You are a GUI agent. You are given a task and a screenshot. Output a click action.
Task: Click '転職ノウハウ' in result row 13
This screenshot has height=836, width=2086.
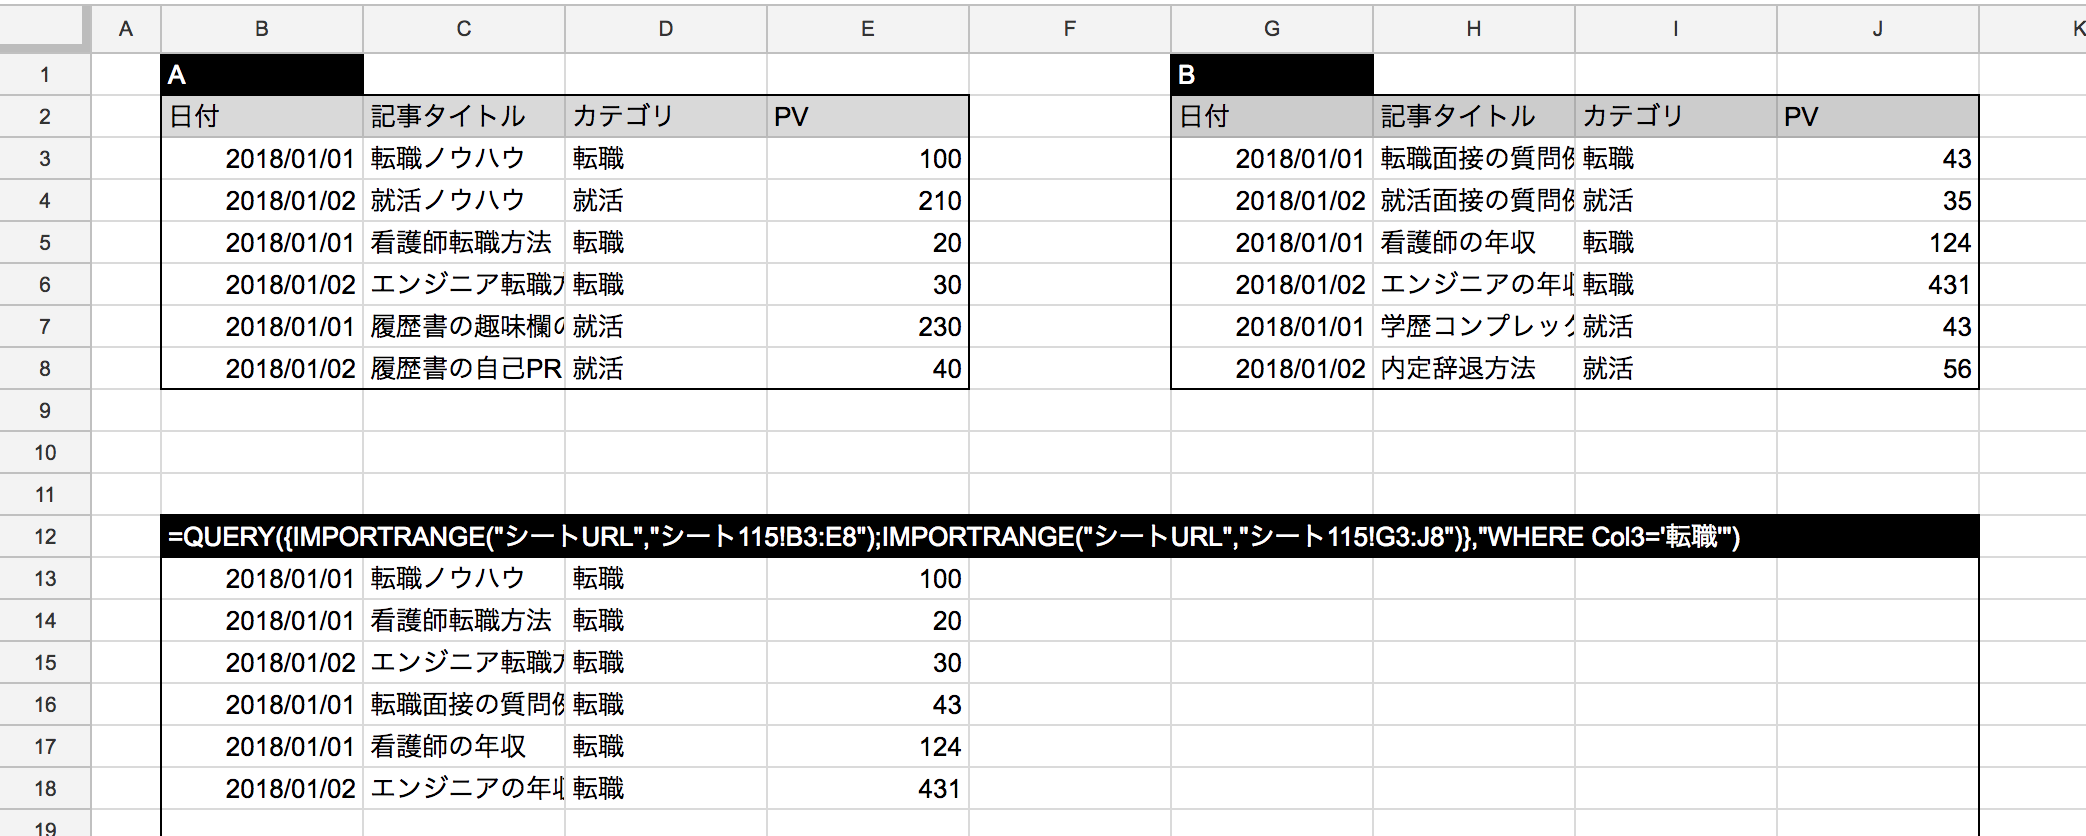[x=464, y=579]
